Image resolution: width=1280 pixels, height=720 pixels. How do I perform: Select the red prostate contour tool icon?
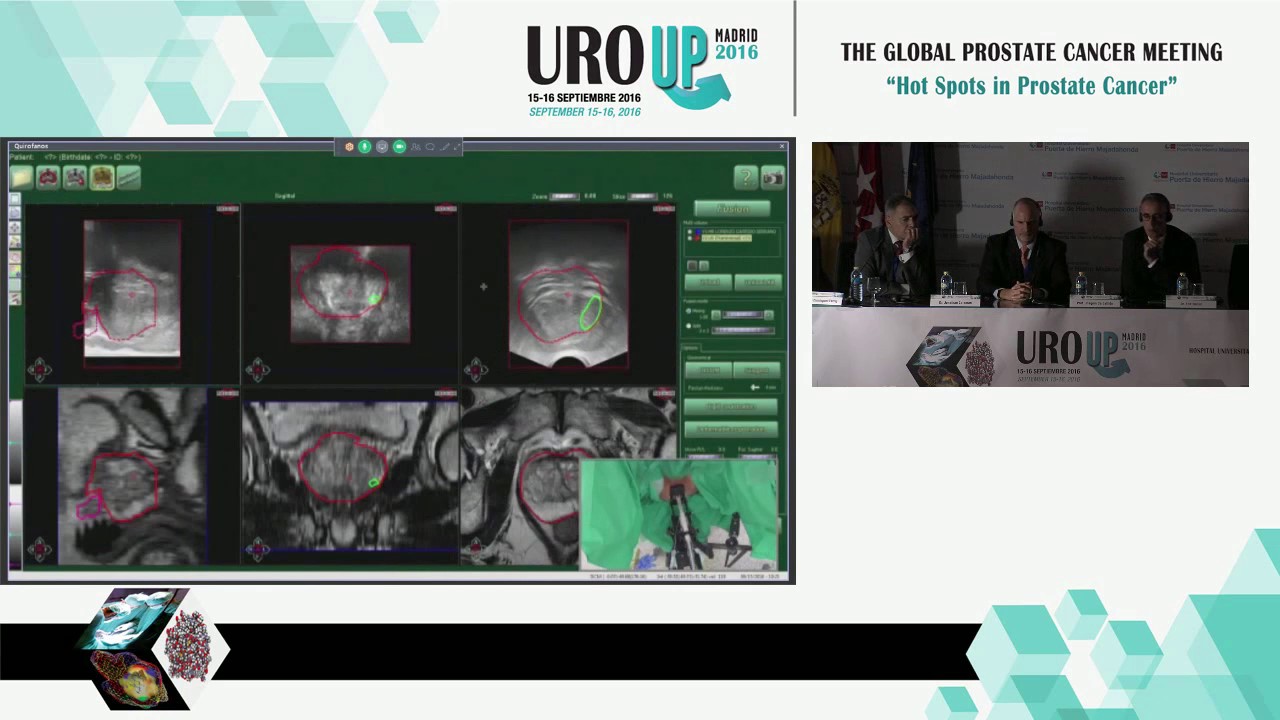click(x=48, y=177)
